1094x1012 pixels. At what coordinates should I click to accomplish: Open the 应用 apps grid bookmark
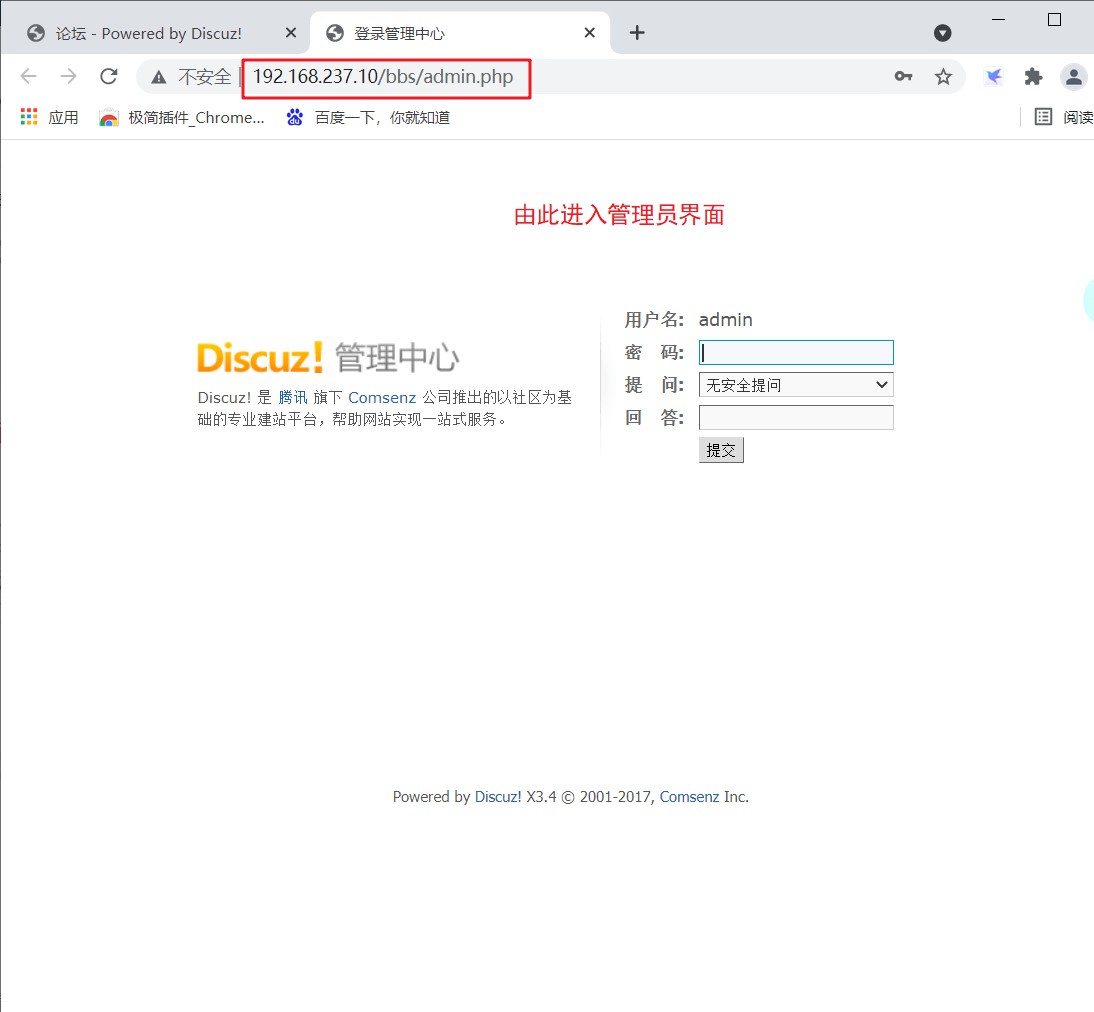pyautogui.click(x=49, y=117)
